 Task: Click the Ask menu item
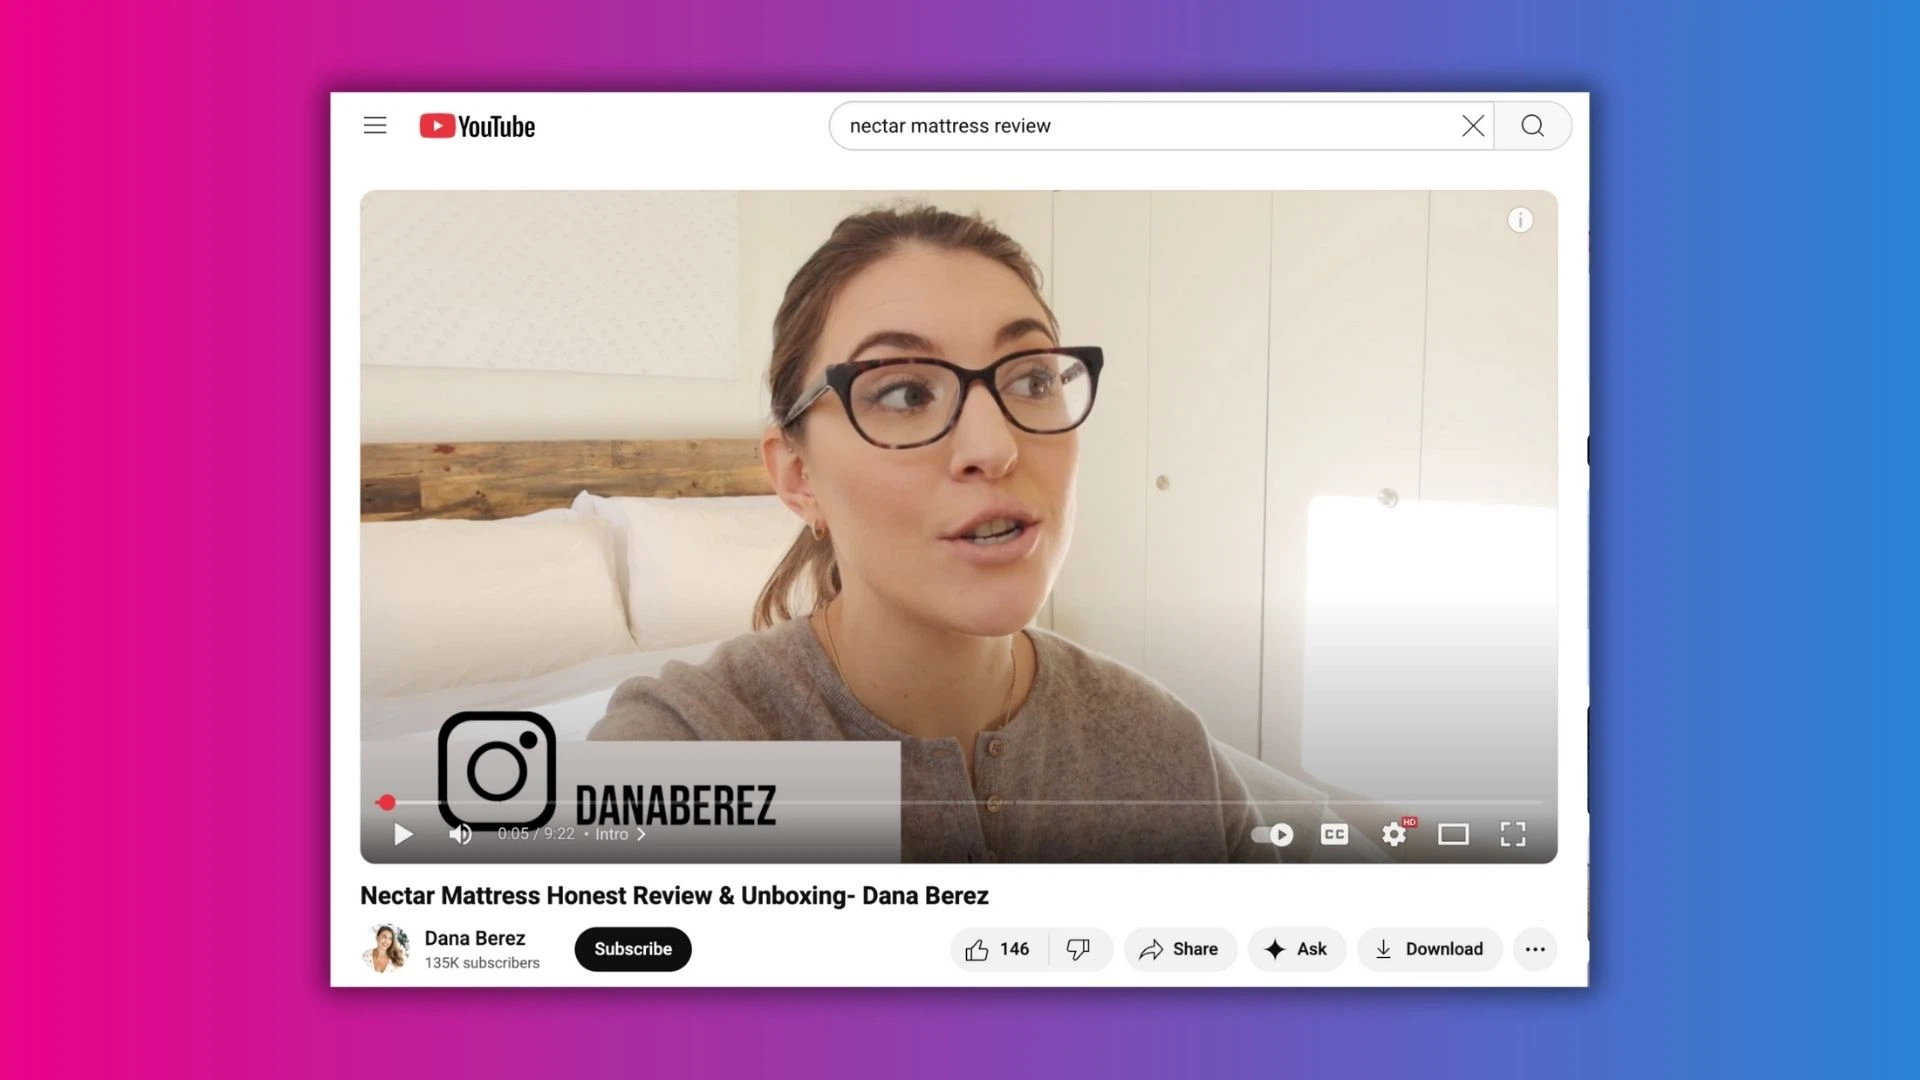[x=1297, y=949]
